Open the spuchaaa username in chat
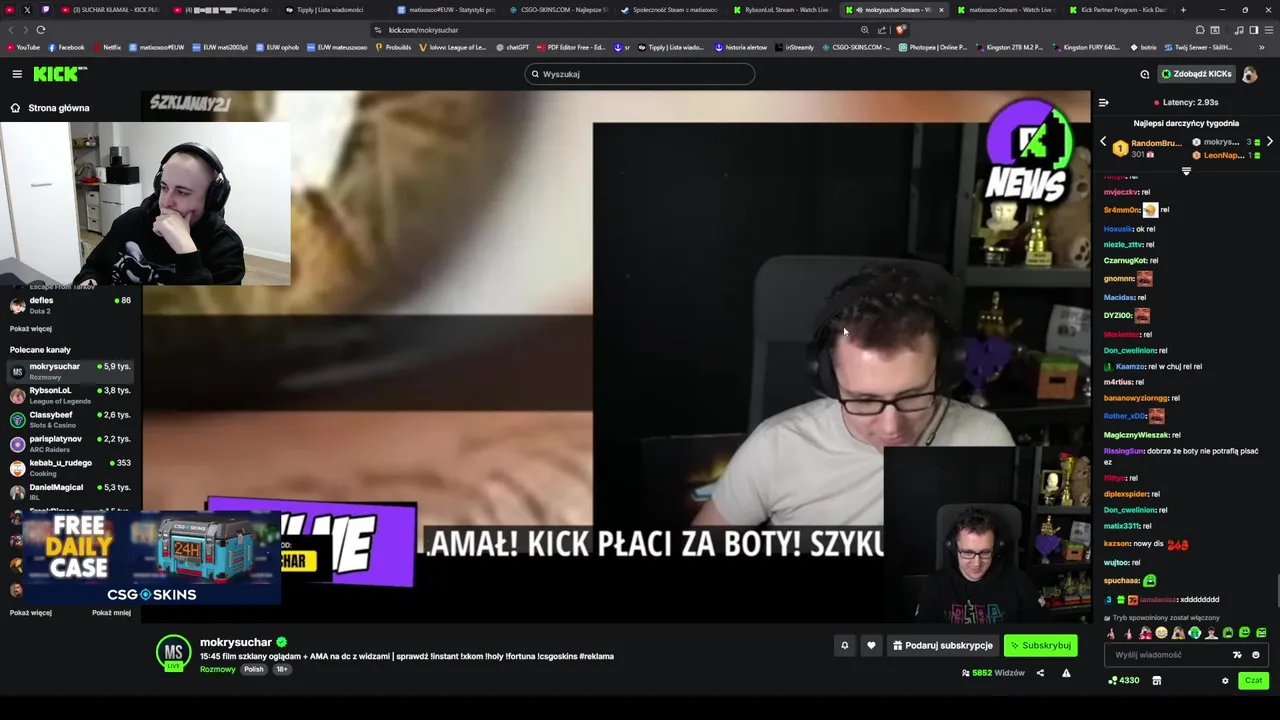This screenshot has width=1280, height=720. [1121, 581]
